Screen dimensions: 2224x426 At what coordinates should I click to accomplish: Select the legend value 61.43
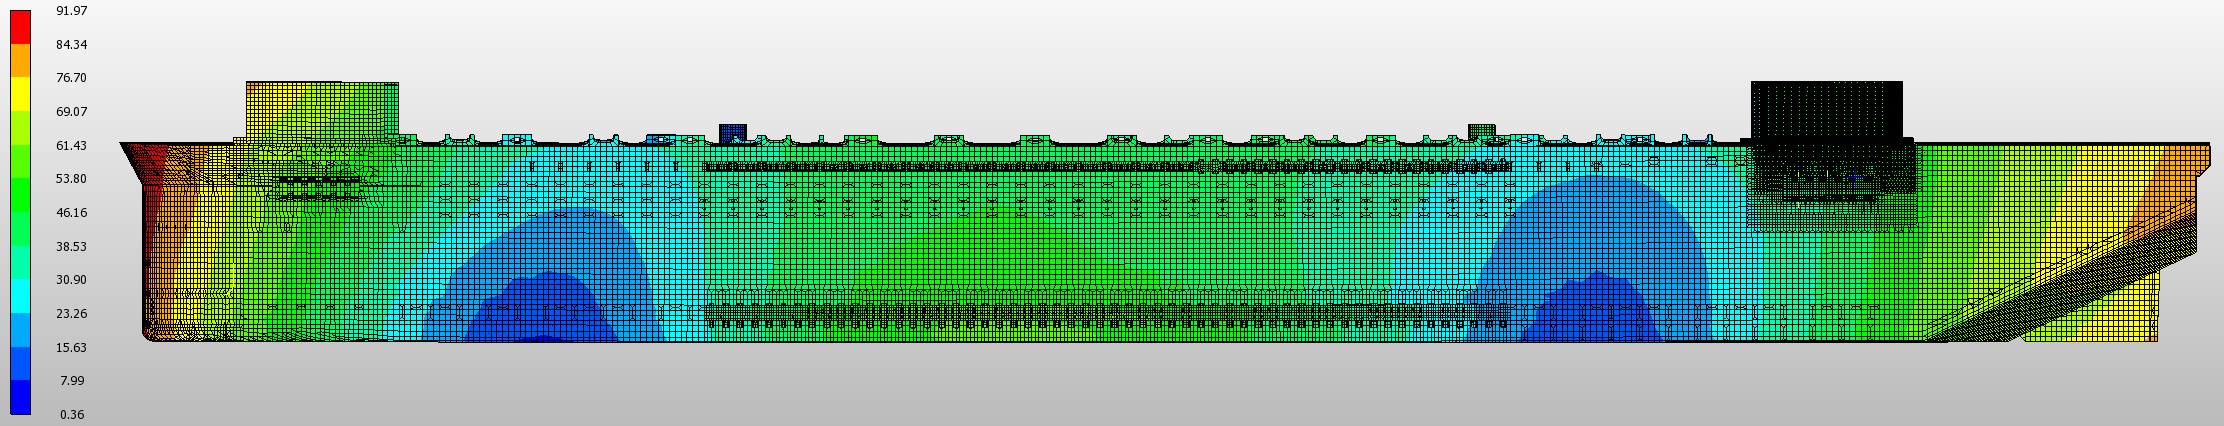click(72, 146)
